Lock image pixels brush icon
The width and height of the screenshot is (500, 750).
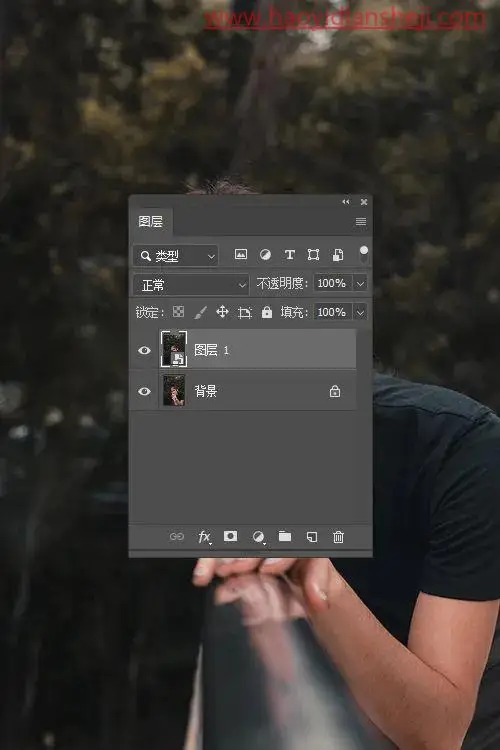[x=200, y=312]
